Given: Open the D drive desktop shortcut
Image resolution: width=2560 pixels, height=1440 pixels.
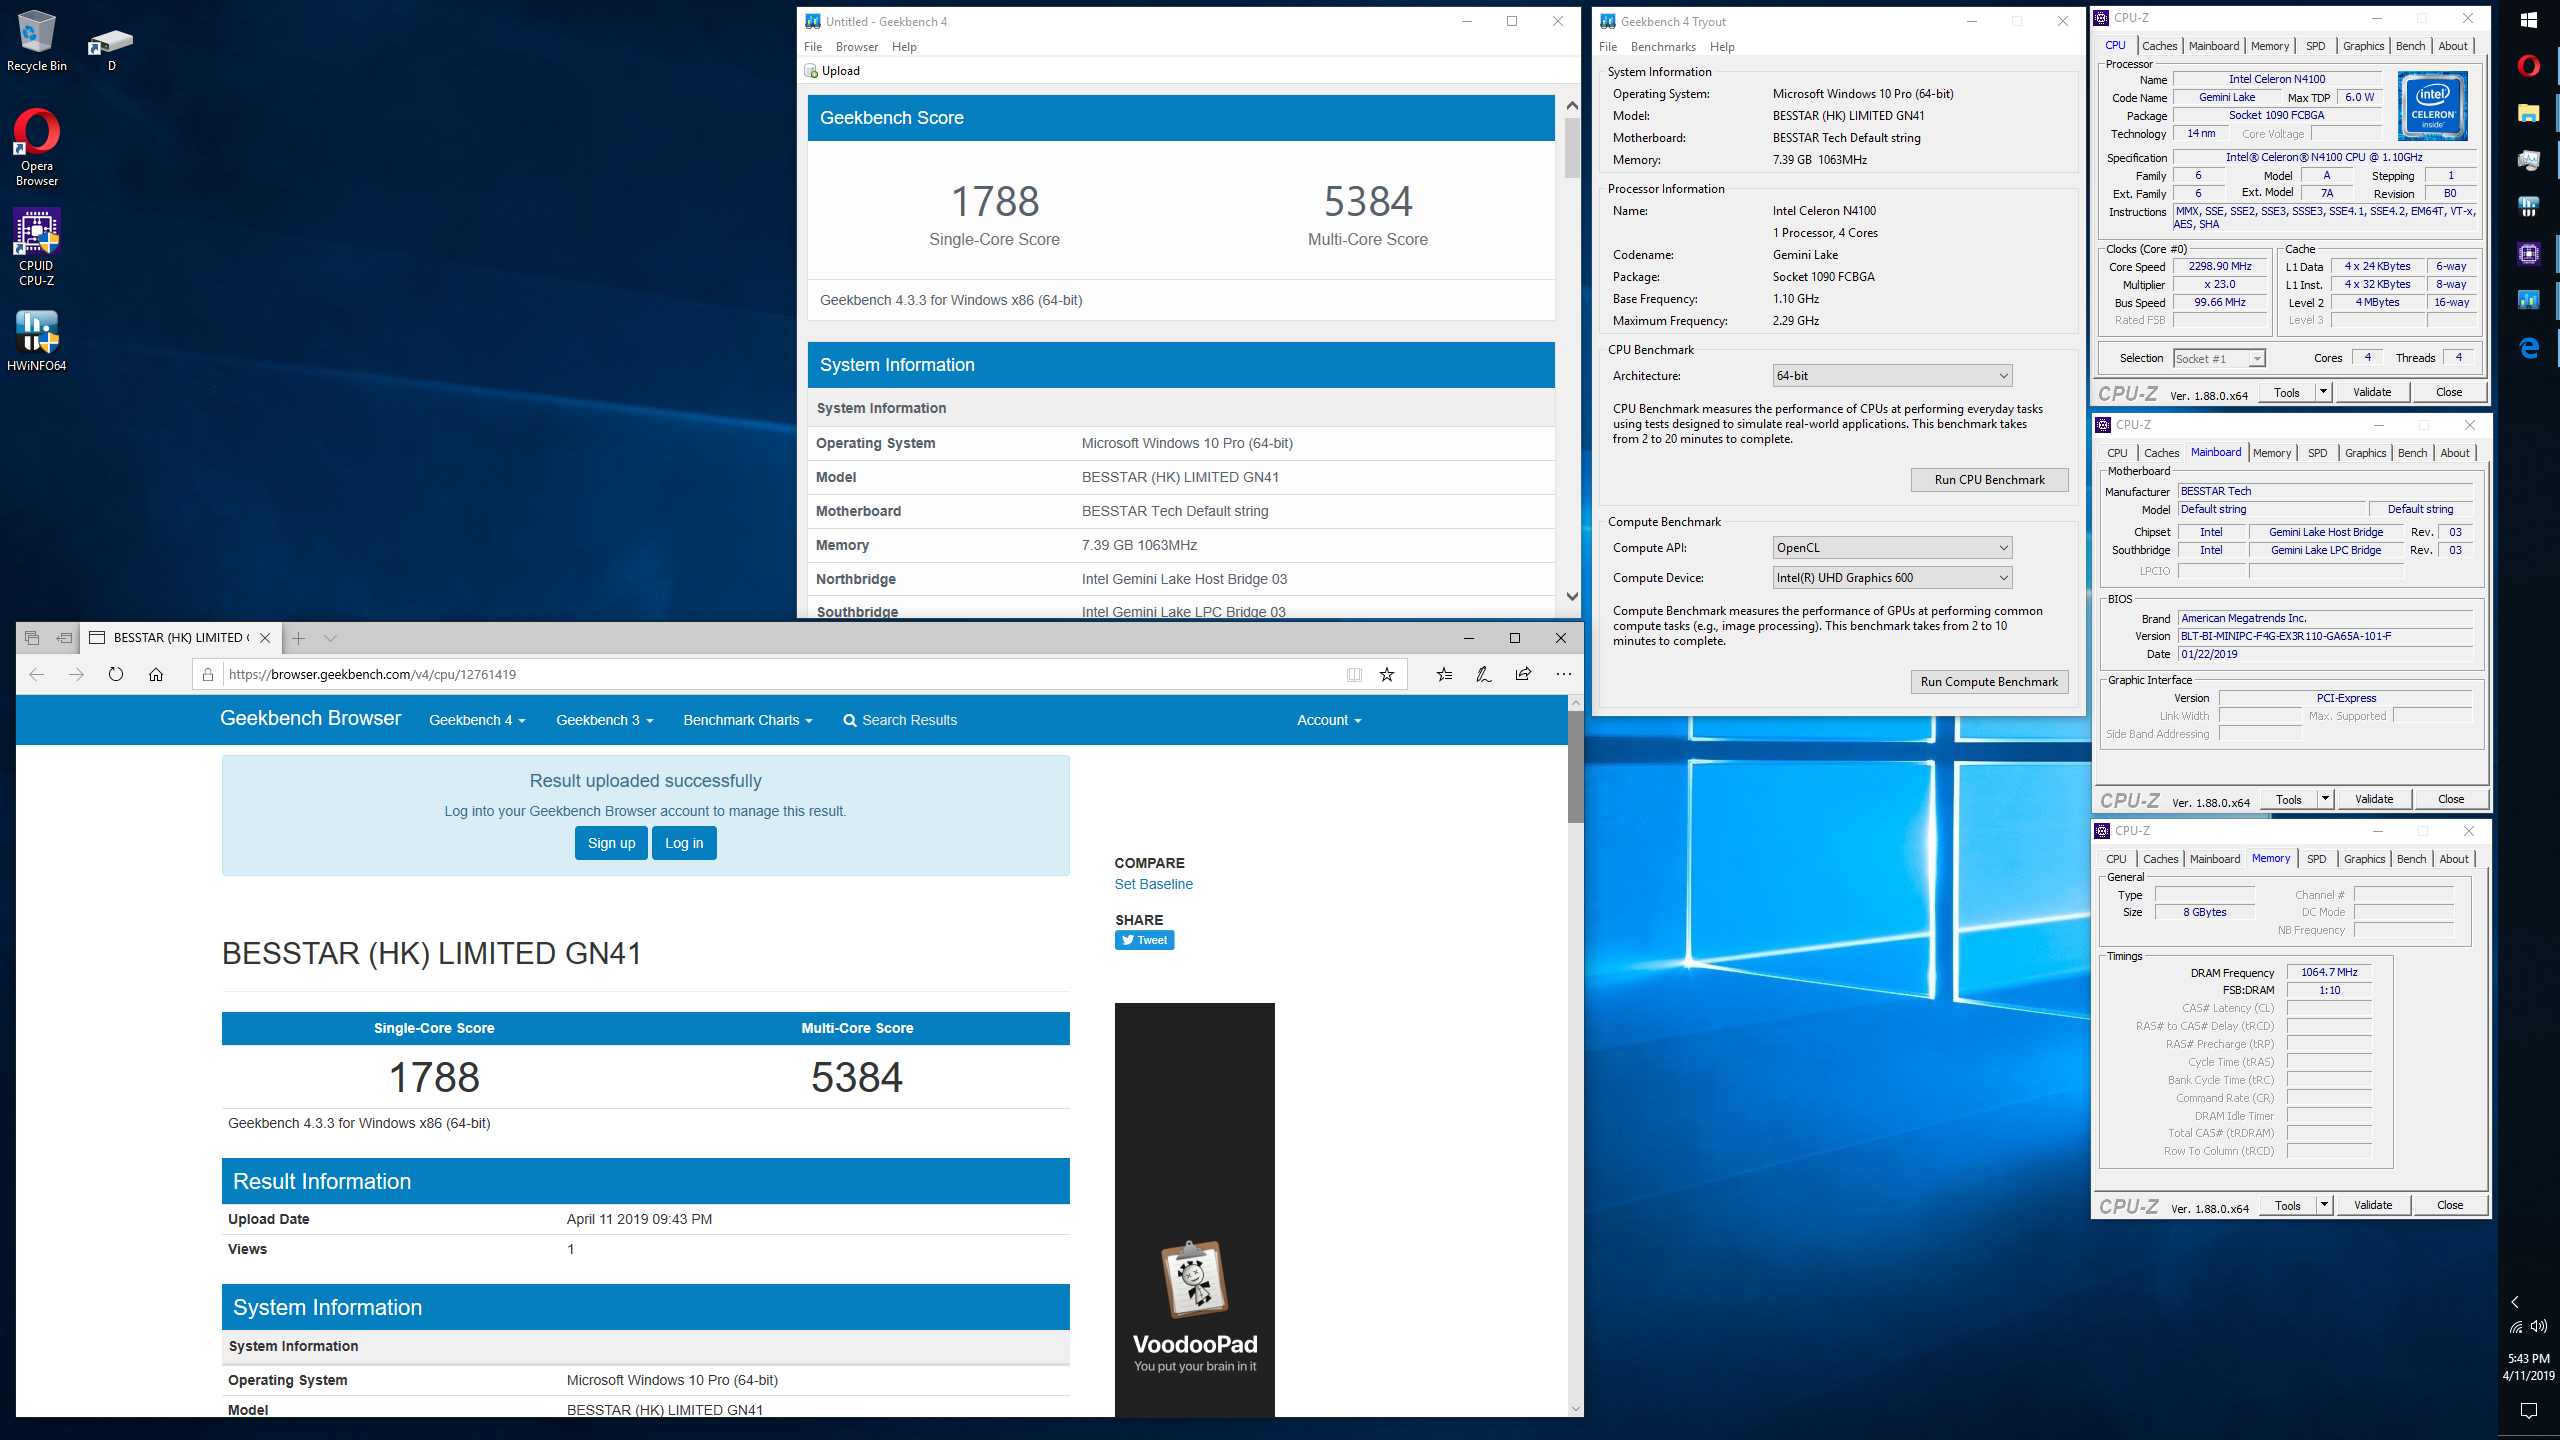Looking at the screenshot, I should click(111, 48).
